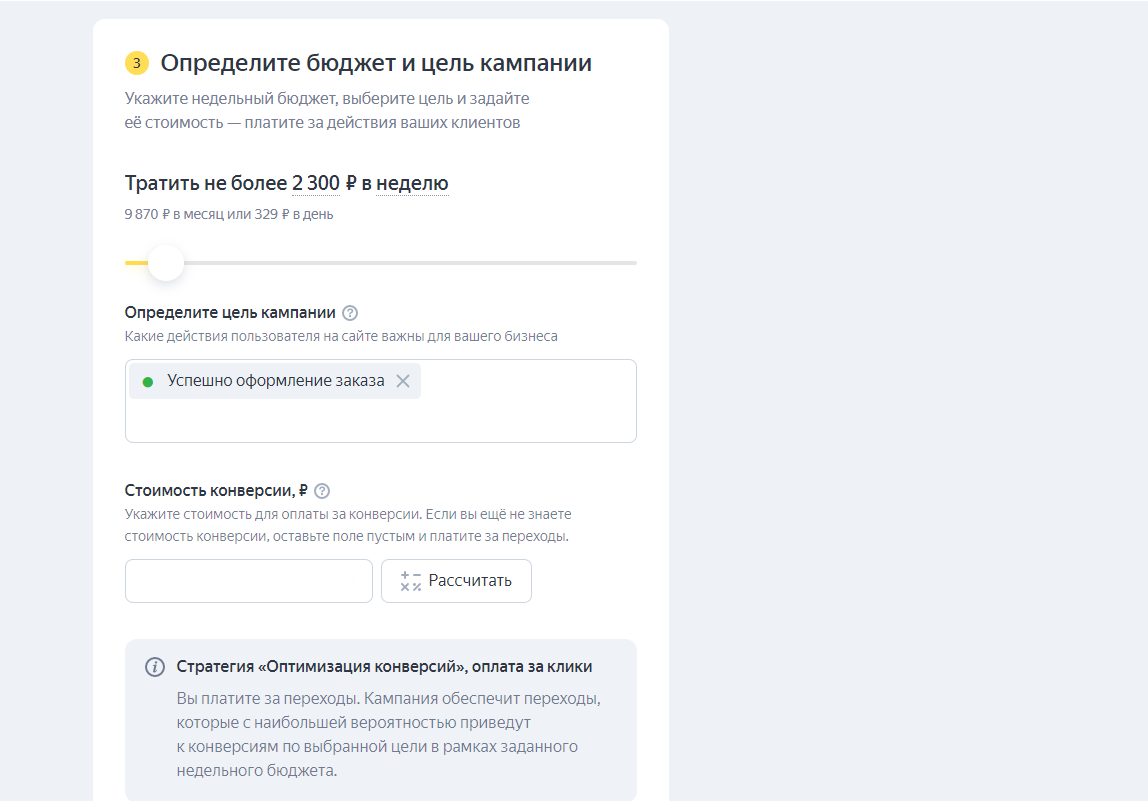Remove the "Успешно оформление заказа" goal chip
This screenshot has height=801, width=1148.
(403, 381)
